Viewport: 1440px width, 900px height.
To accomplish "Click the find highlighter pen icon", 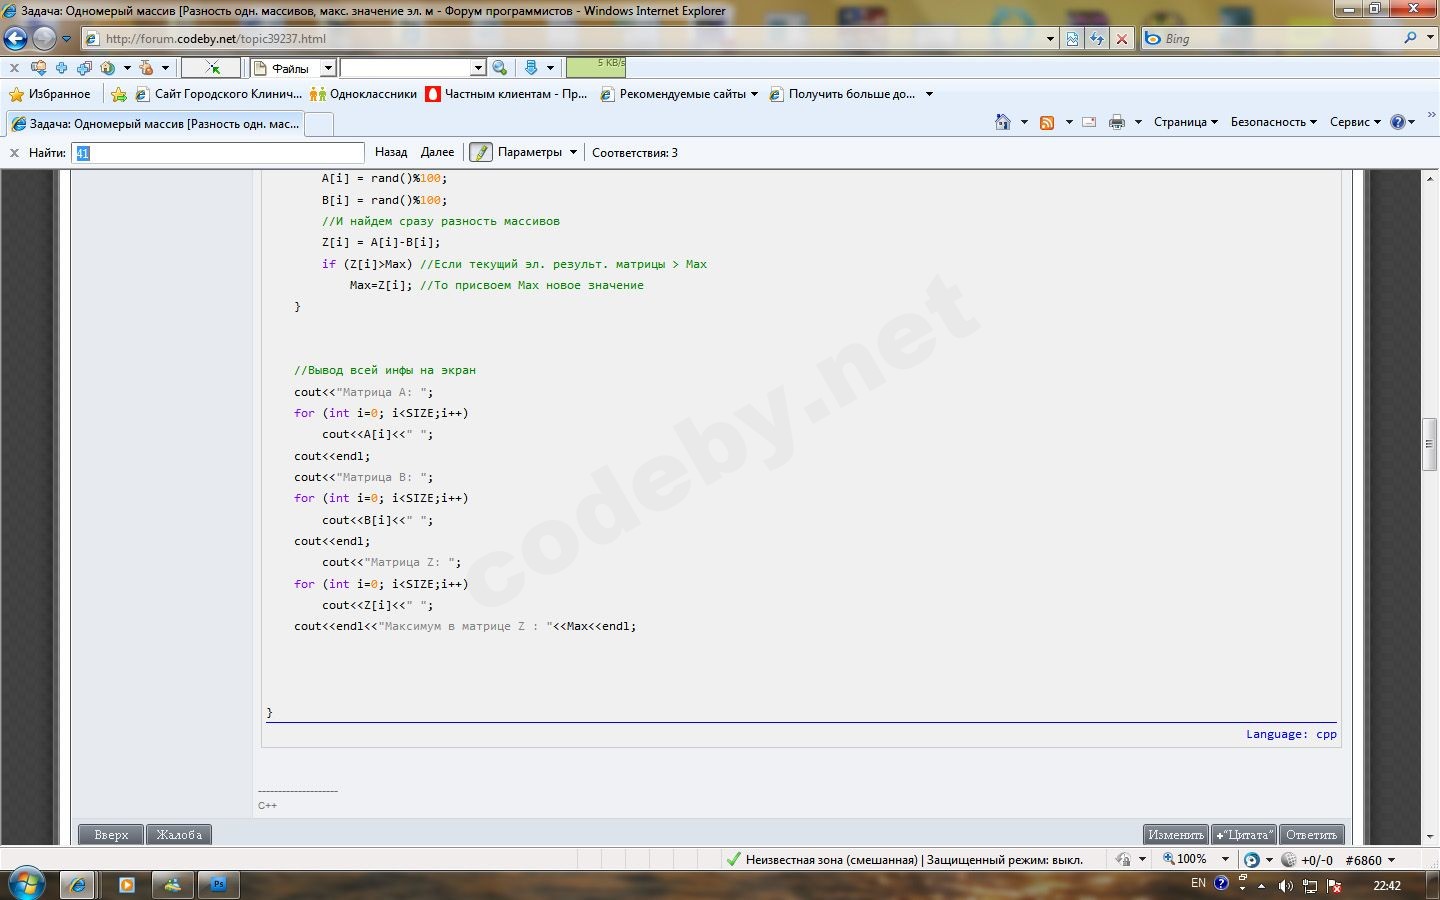I will [x=481, y=152].
